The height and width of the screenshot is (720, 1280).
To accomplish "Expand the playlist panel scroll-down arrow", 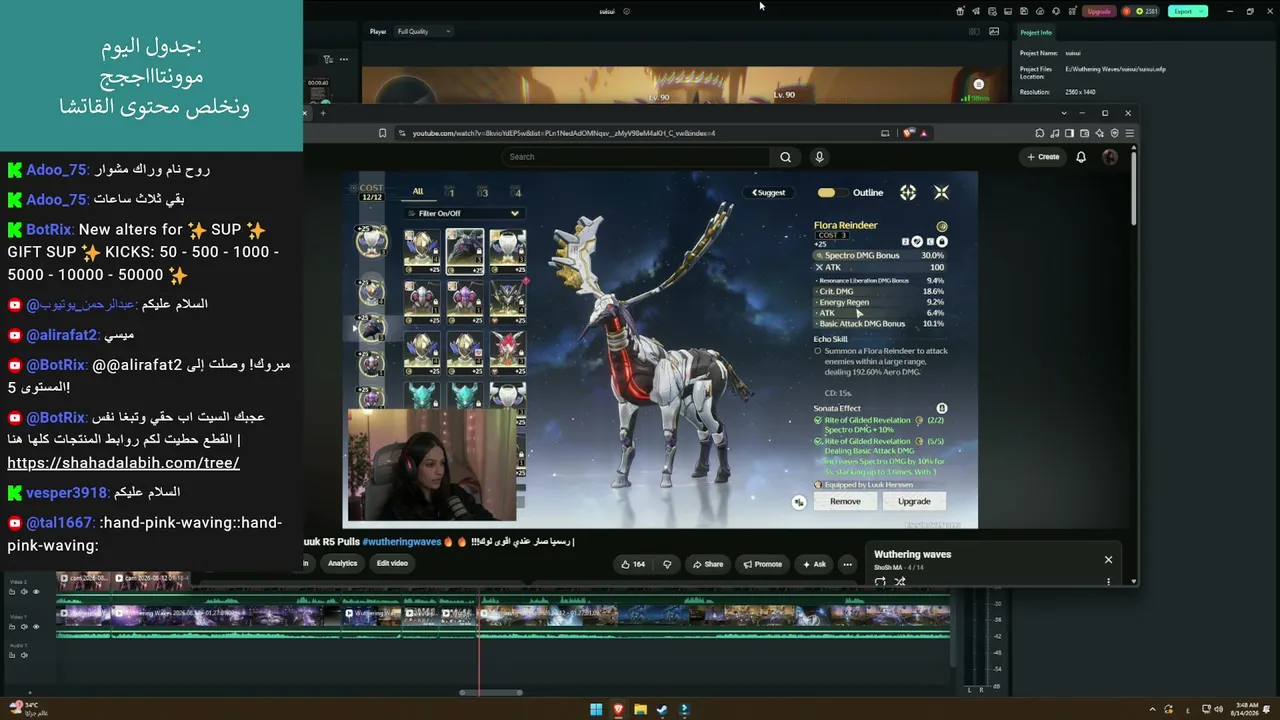I will click(x=1133, y=581).
